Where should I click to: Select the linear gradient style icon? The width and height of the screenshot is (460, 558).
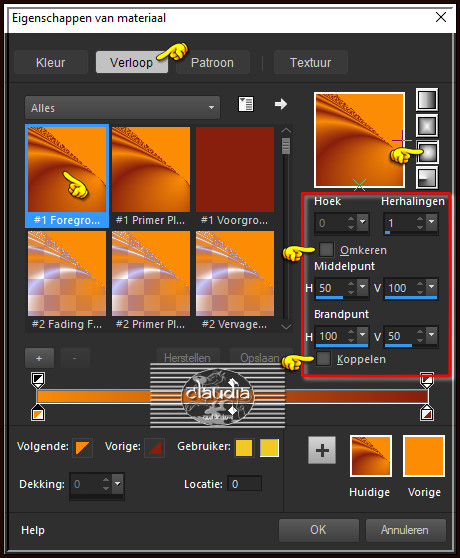click(427, 99)
